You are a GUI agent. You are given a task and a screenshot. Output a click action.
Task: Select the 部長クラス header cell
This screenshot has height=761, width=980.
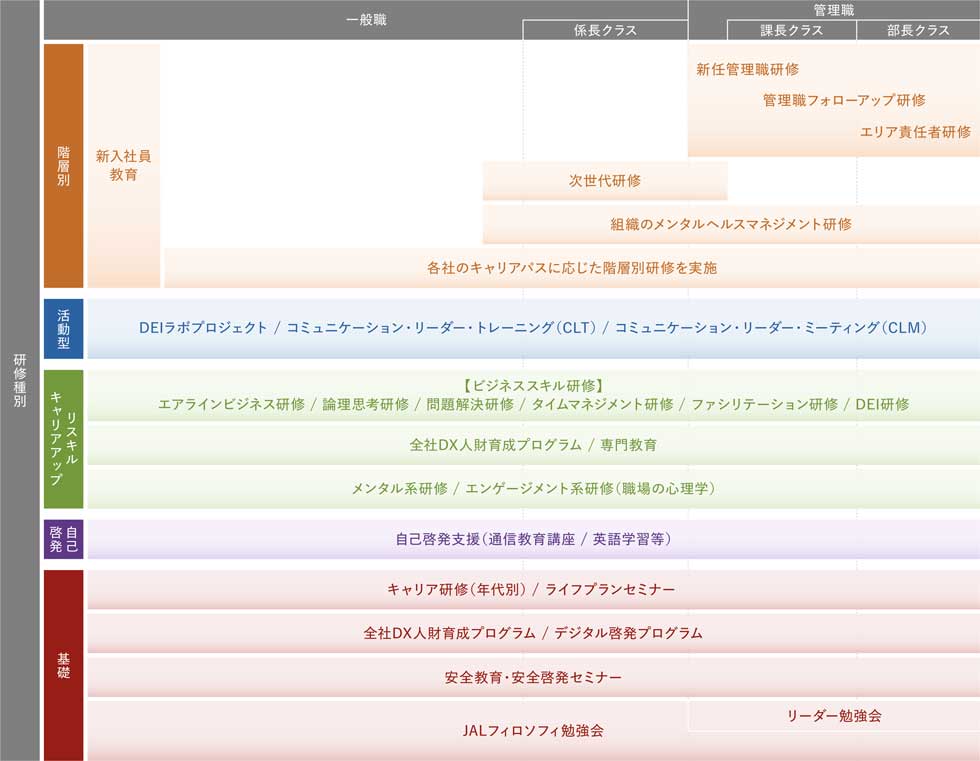(918, 30)
